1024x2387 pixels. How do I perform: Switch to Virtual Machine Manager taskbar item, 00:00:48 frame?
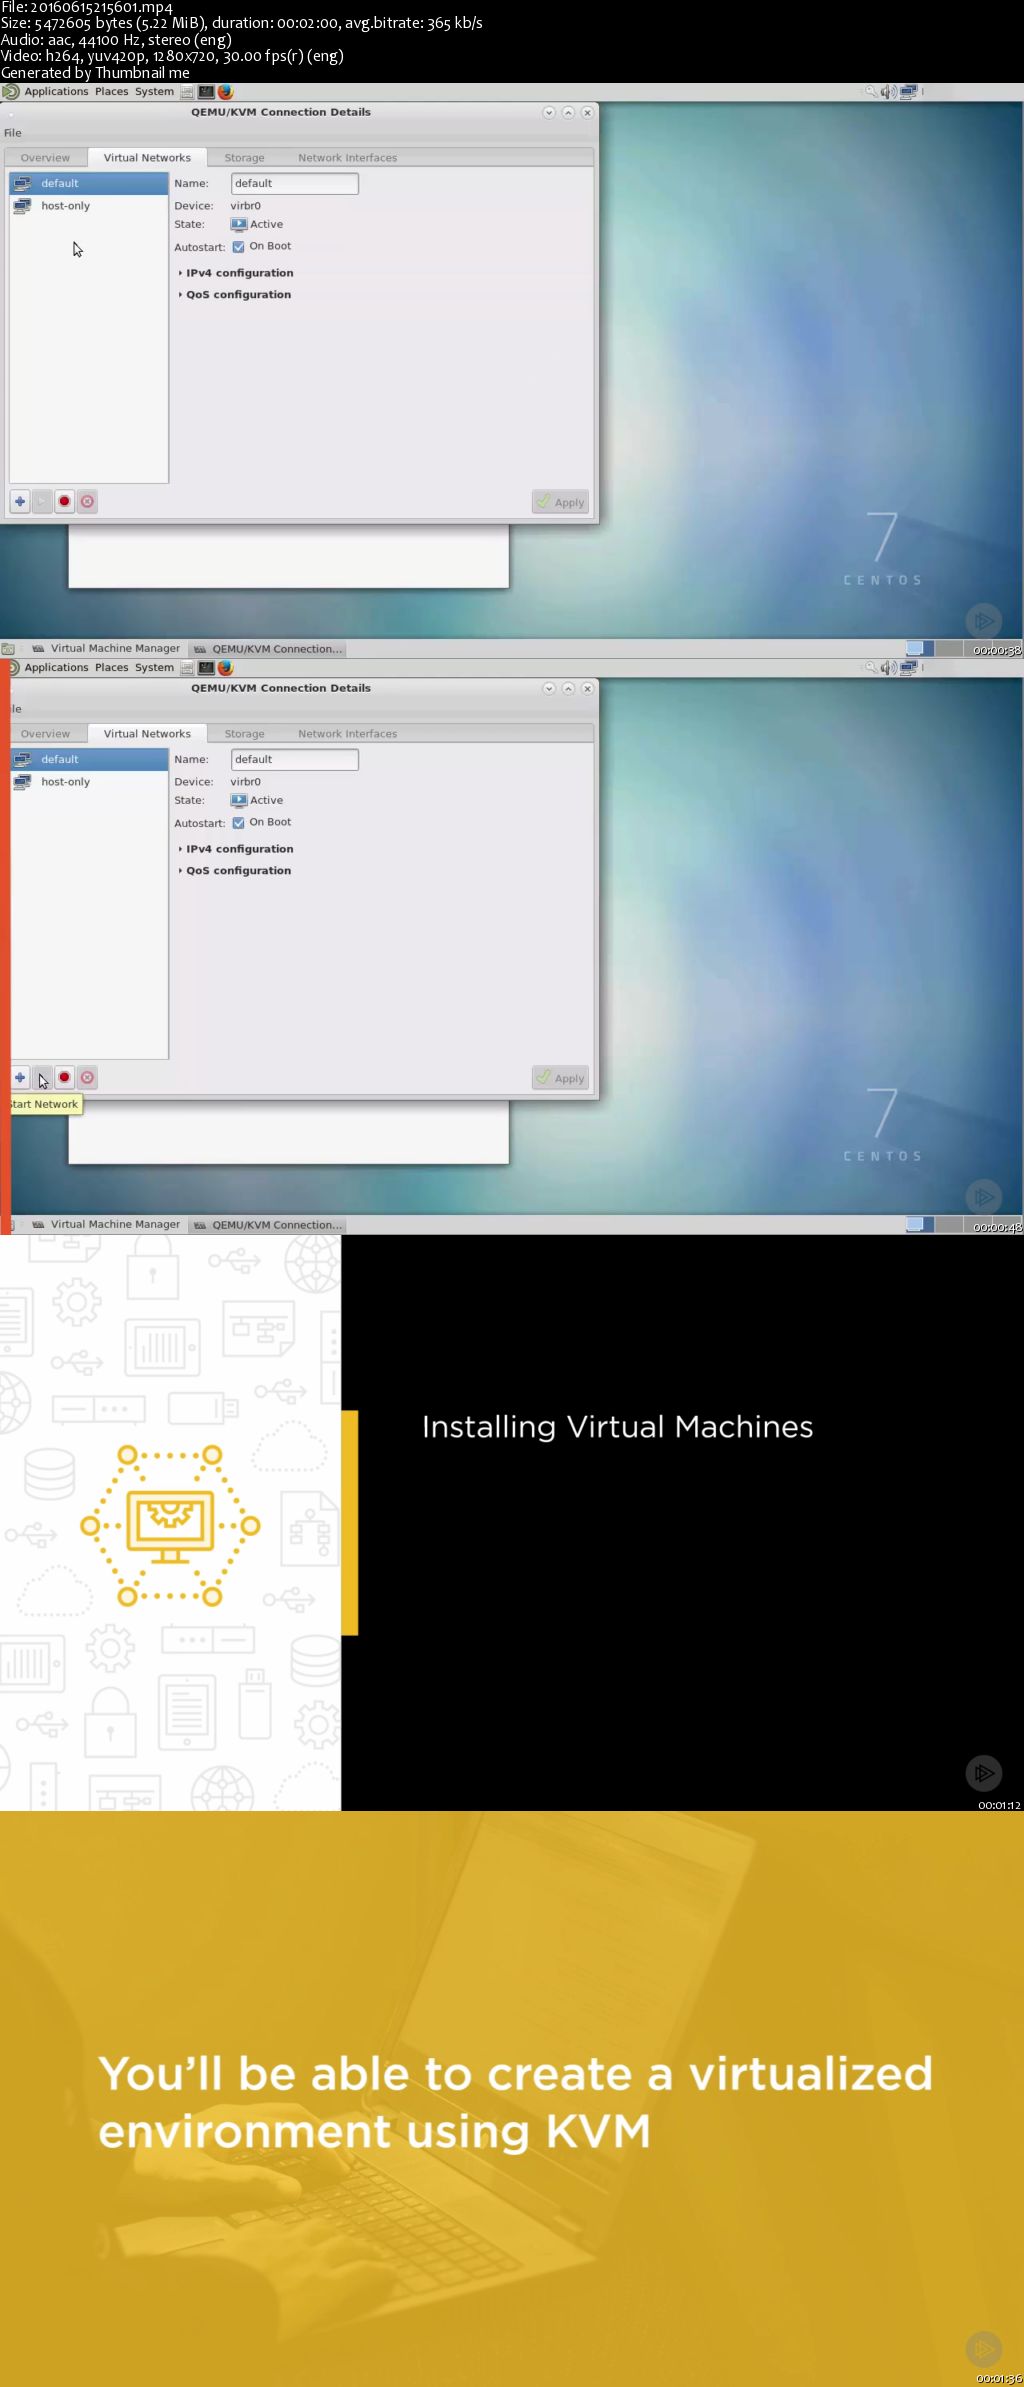coord(106,1225)
